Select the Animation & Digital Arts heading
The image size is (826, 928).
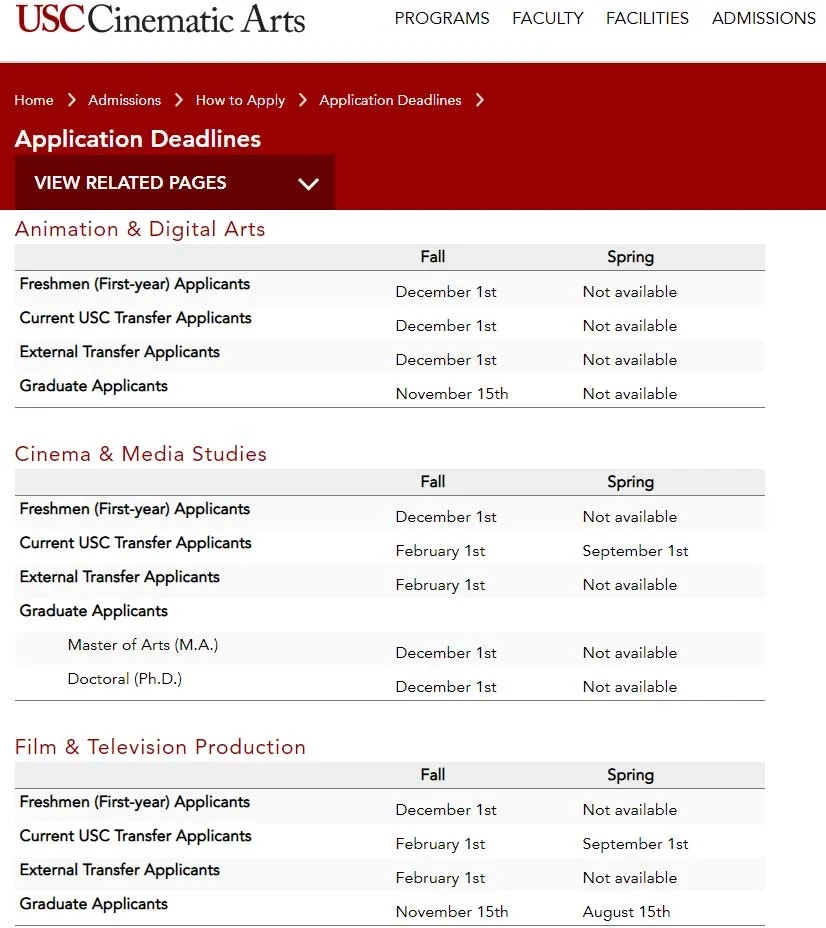click(x=140, y=229)
